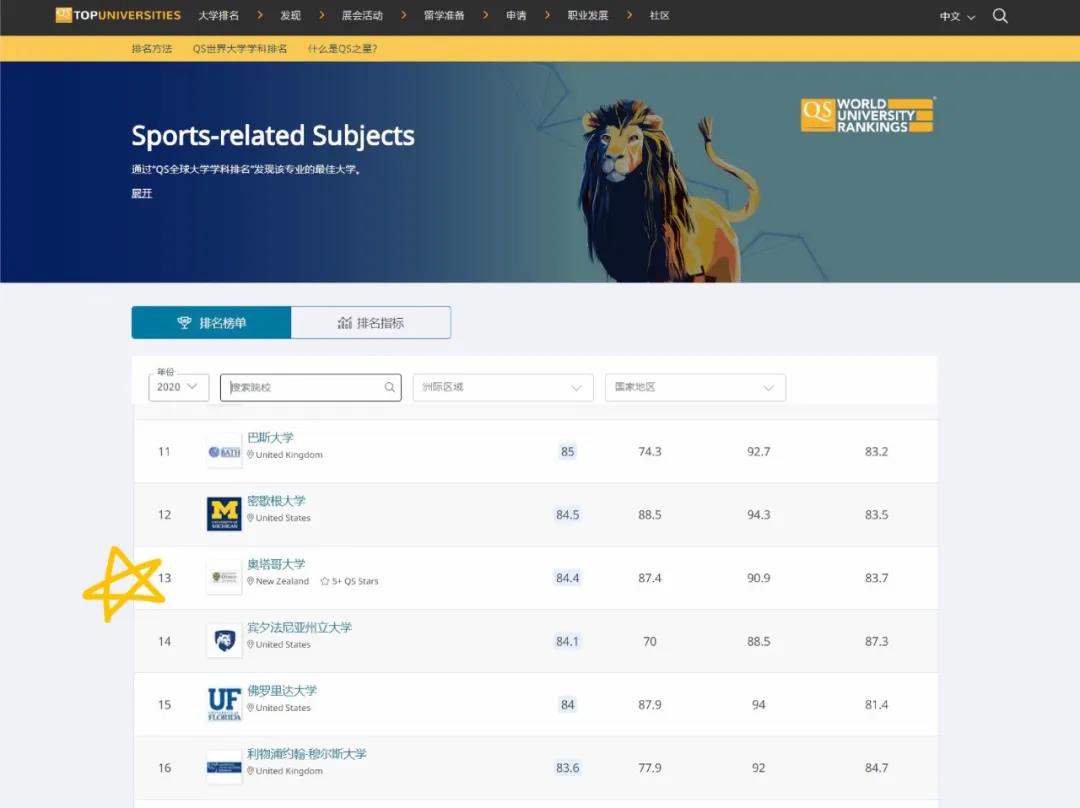Open 奥塔哥大学 university page
The width and height of the screenshot is (1080, 808).
point(276,565)
